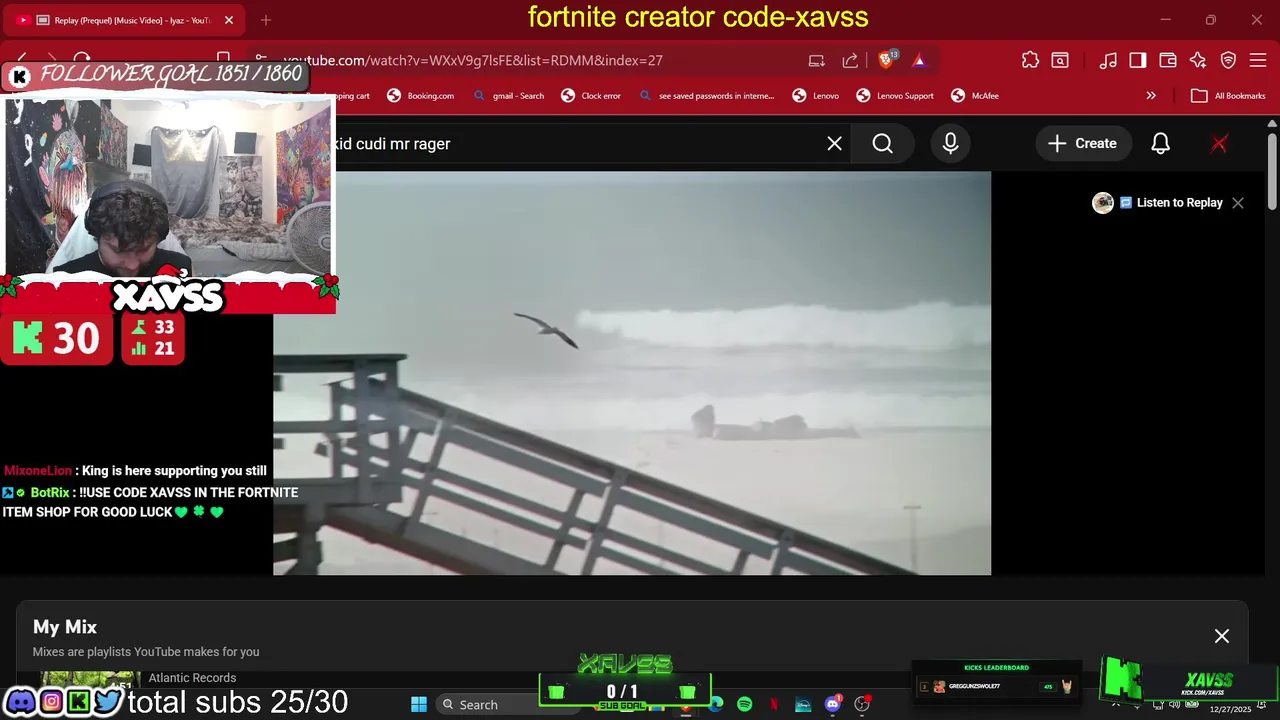Click the YouTube search magnifier button
The image size is (1280, 720).
[x=882, y=144]
